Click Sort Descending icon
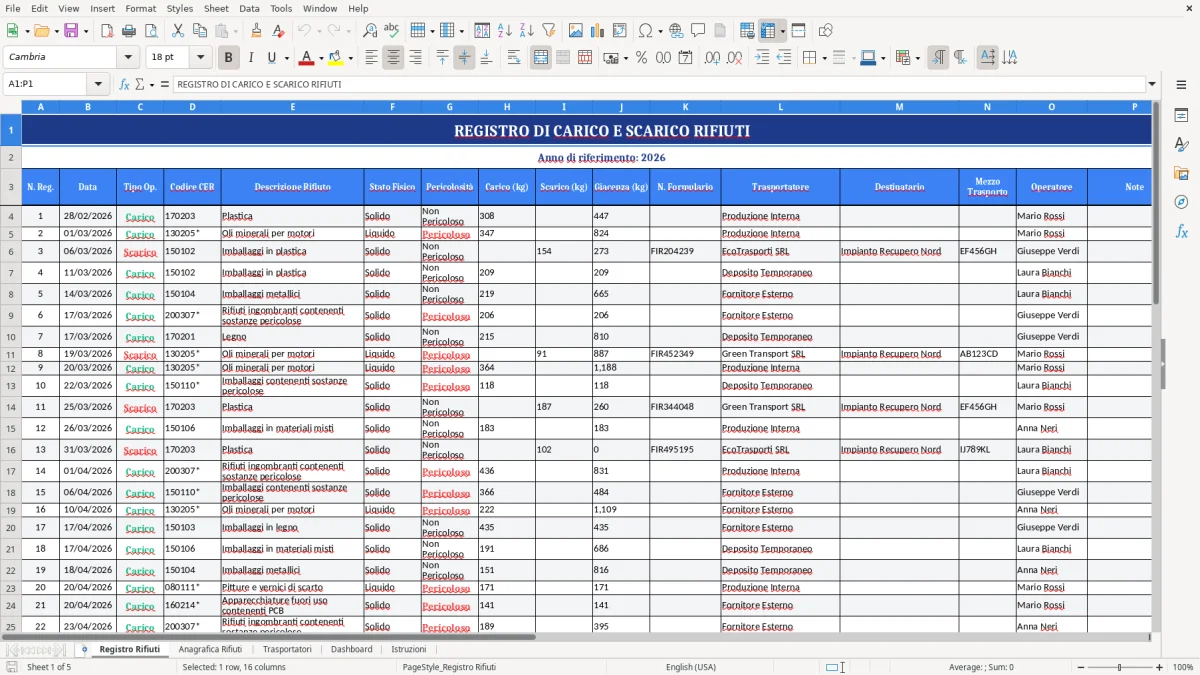This screenshot has width=1200, height=675. point(527,31)
